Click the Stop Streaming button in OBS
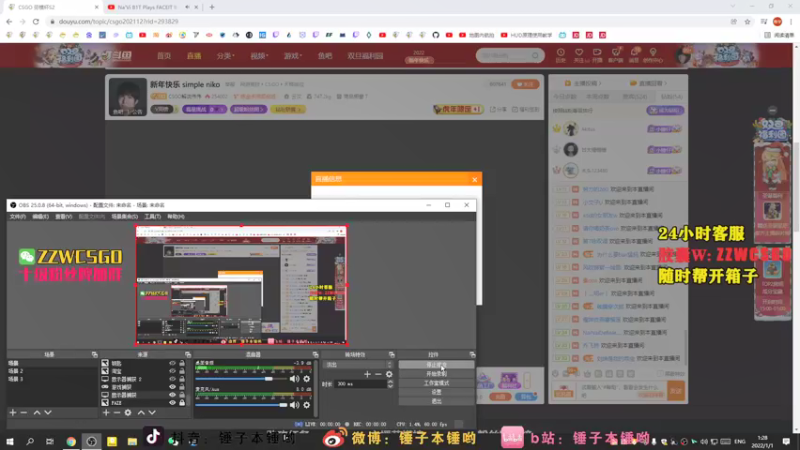The image size is (800, 450). click(436, 365)
